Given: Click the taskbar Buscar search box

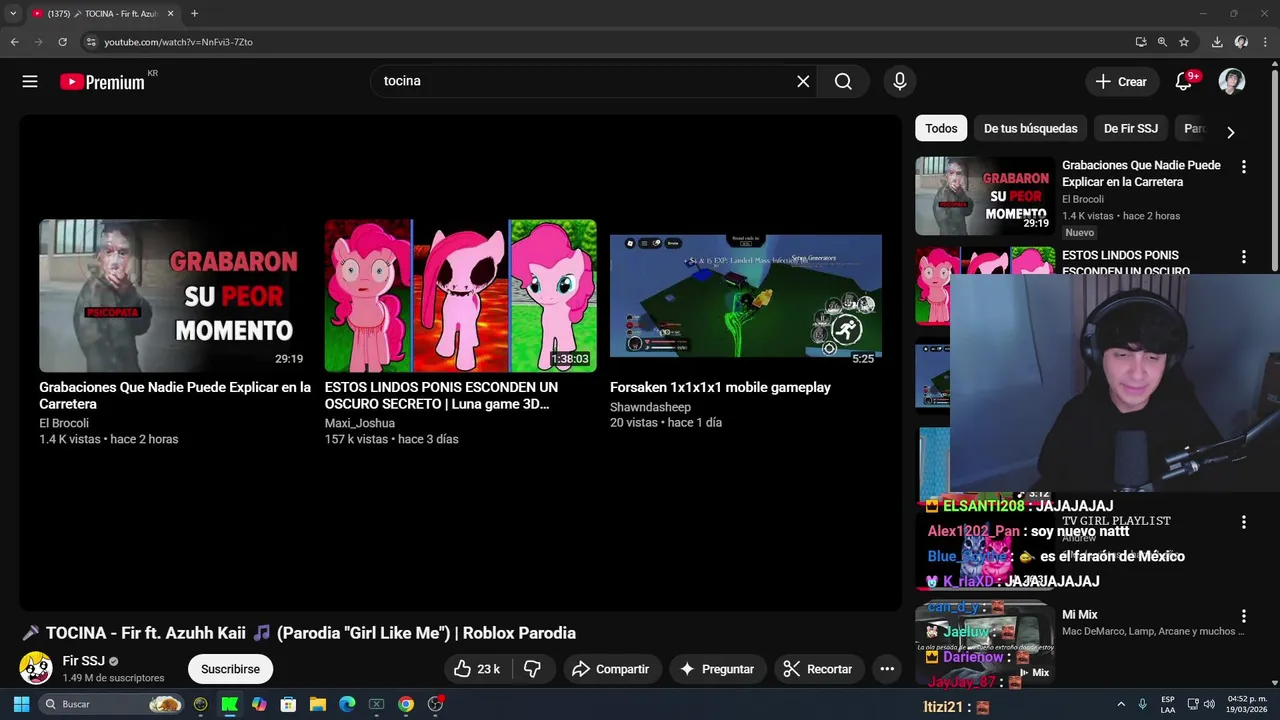Looking at the screenshot, I should [111, 704].
